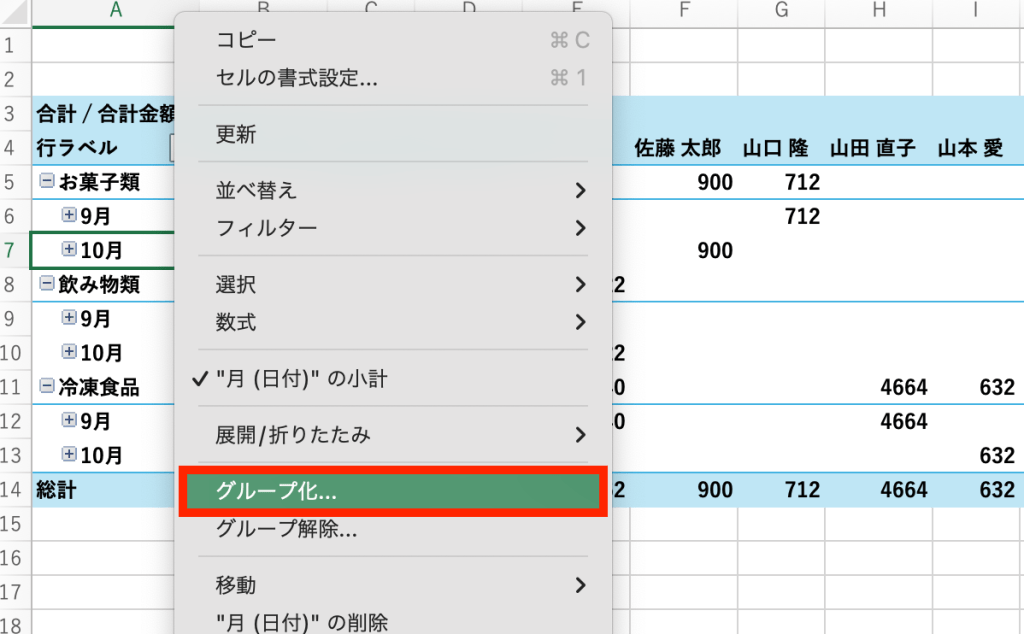Viewport: 1024px width, 634px height.
Task: Open セルの書式設定... dialog from the menu
Action: coord(297,78)
